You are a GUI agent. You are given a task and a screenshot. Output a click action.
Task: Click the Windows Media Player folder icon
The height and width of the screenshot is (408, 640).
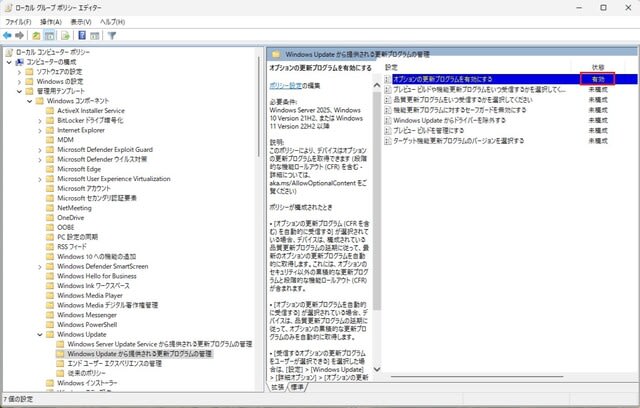click(x=50, y=295)
